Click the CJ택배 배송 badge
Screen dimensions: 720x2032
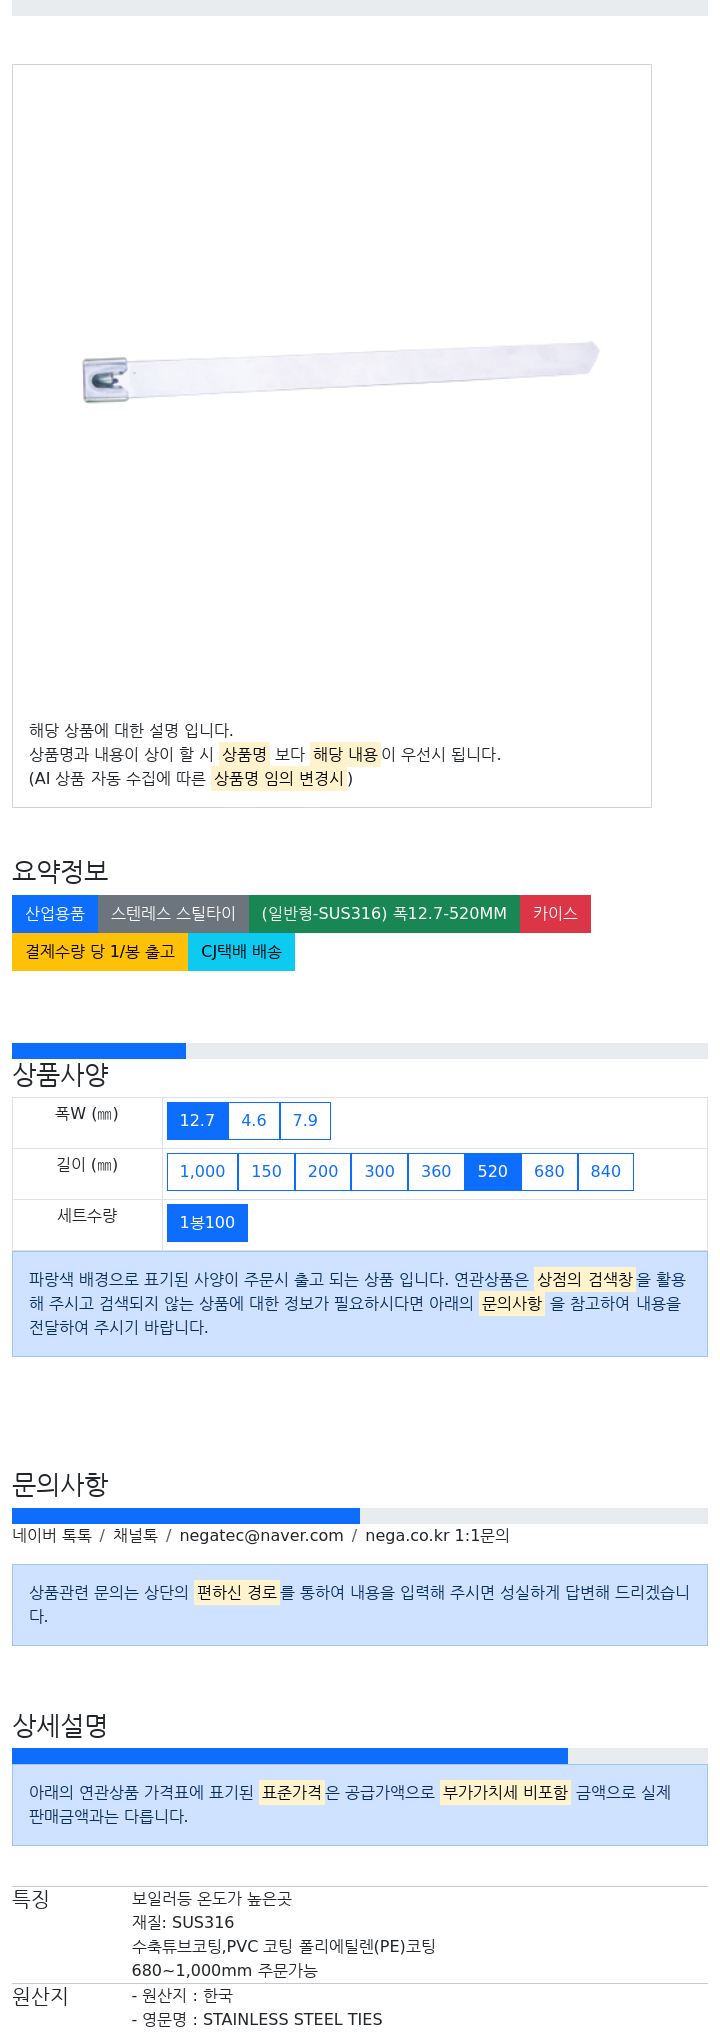point(241,951)
